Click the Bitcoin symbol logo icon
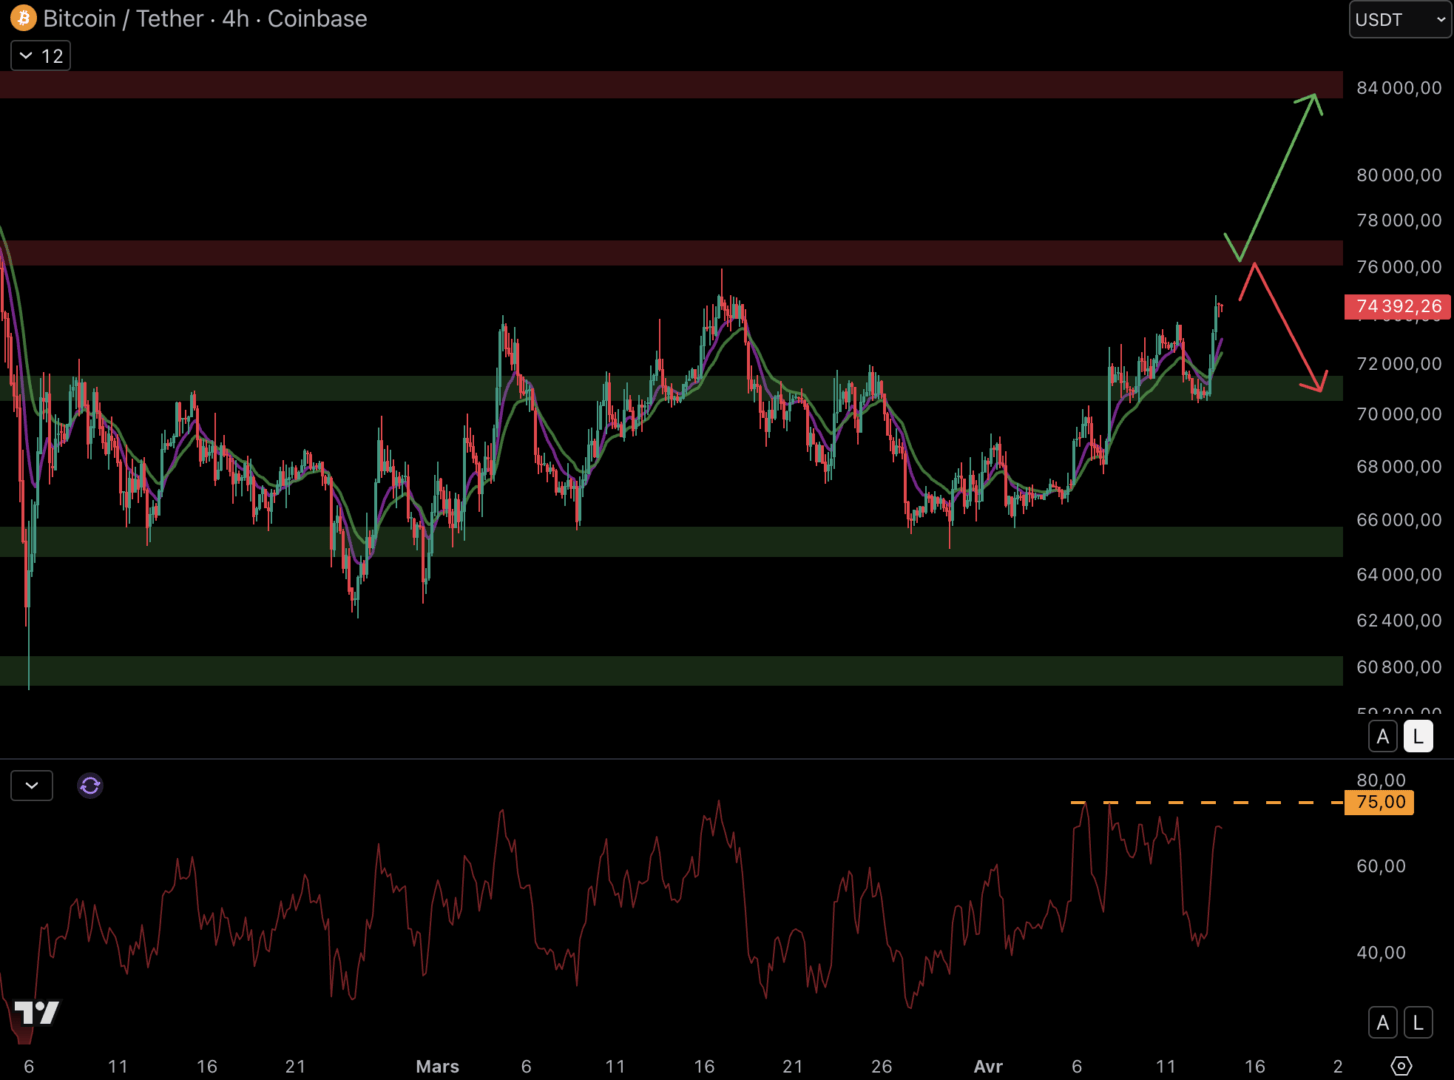Image resolution: width=1454 pixels, height=1080 pixels. 23,18
